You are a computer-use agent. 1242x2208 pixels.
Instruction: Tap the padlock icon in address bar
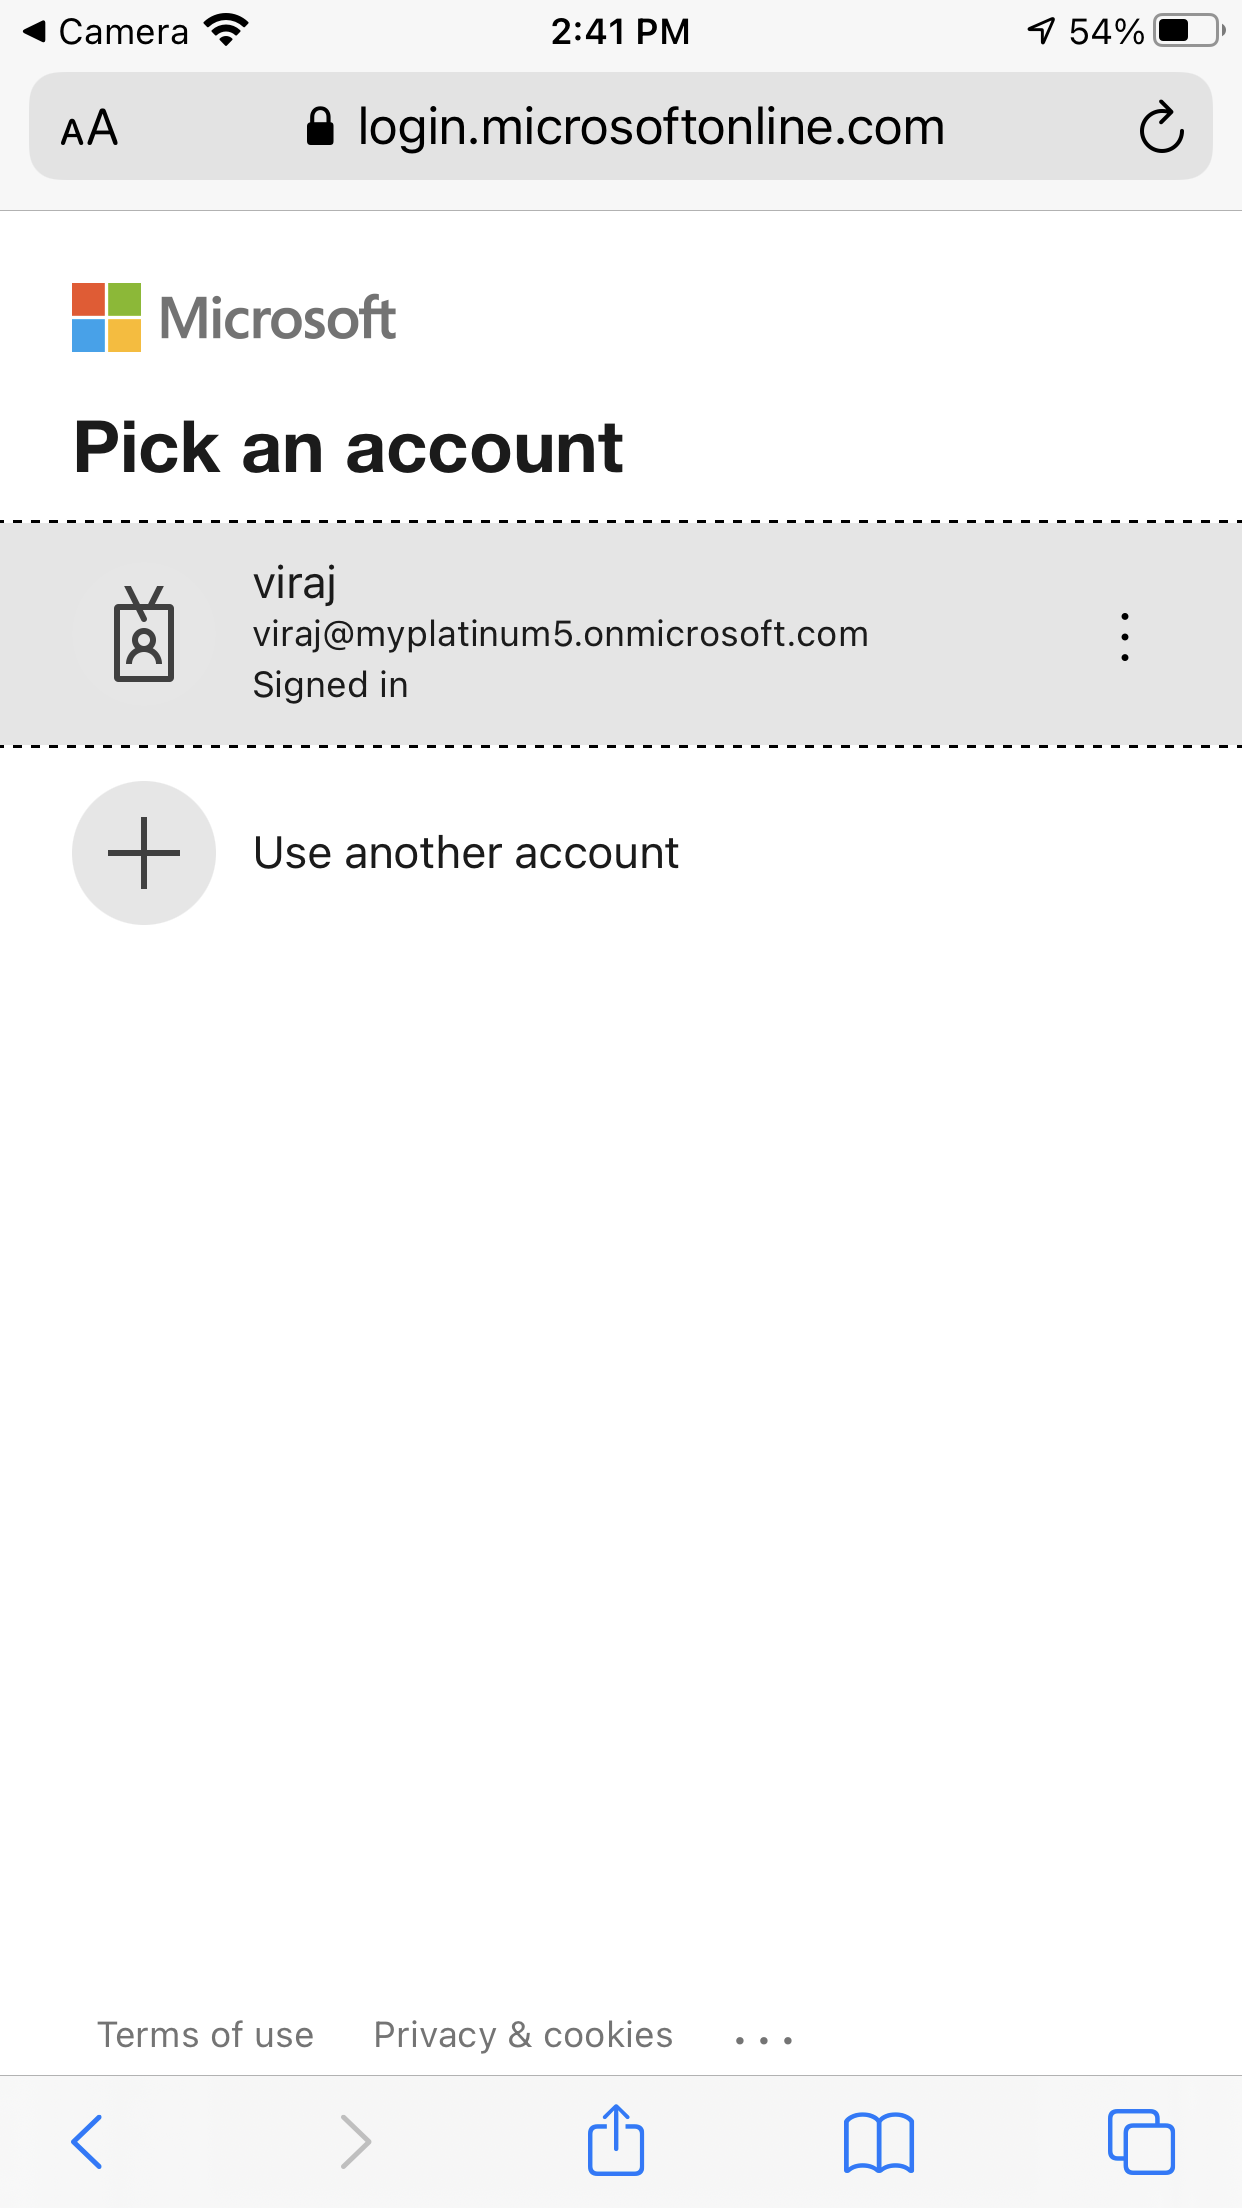(320, 127)
